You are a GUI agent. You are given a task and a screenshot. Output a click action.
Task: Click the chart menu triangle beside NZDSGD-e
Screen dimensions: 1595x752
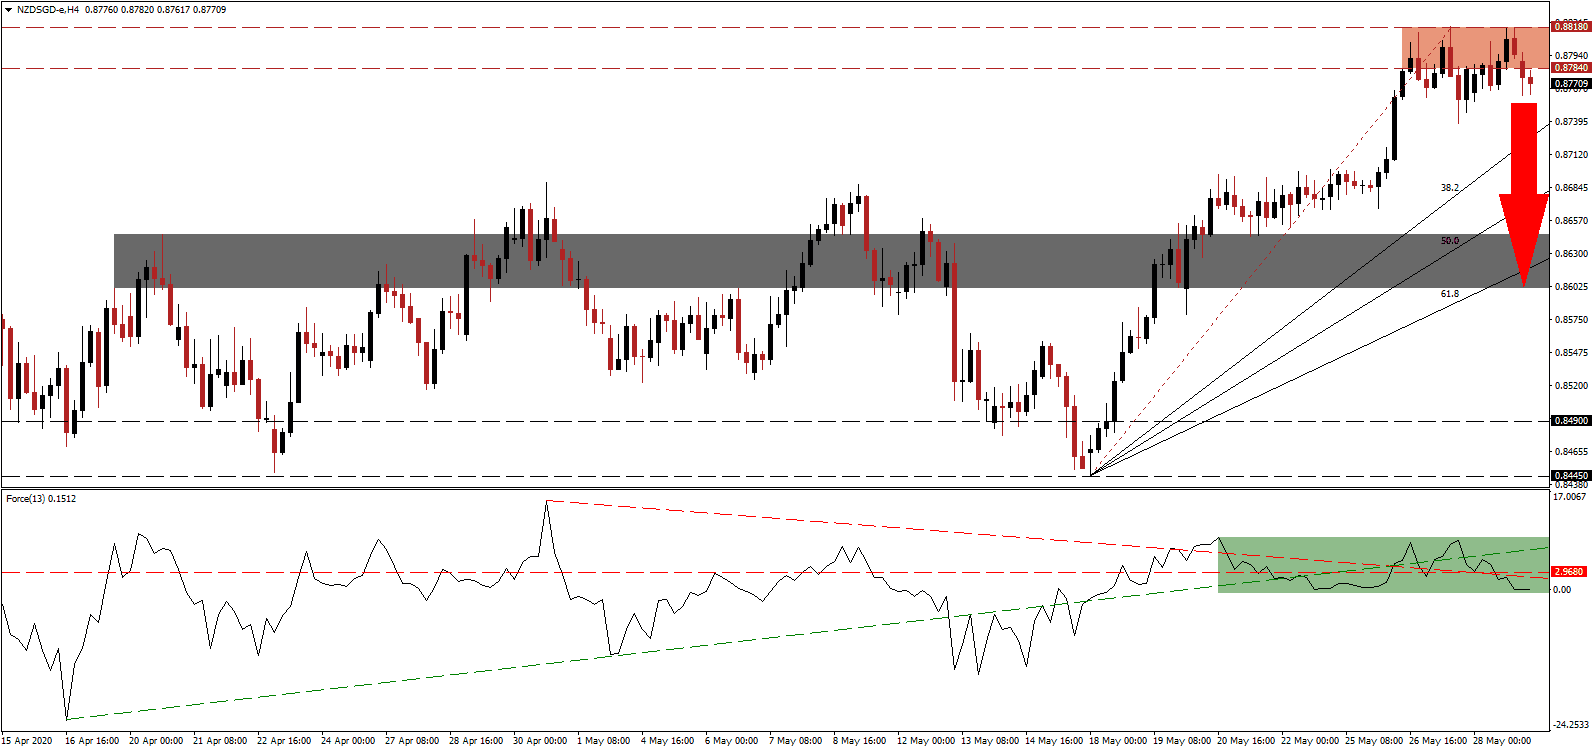pyautogui.click(x=8, y=10)
